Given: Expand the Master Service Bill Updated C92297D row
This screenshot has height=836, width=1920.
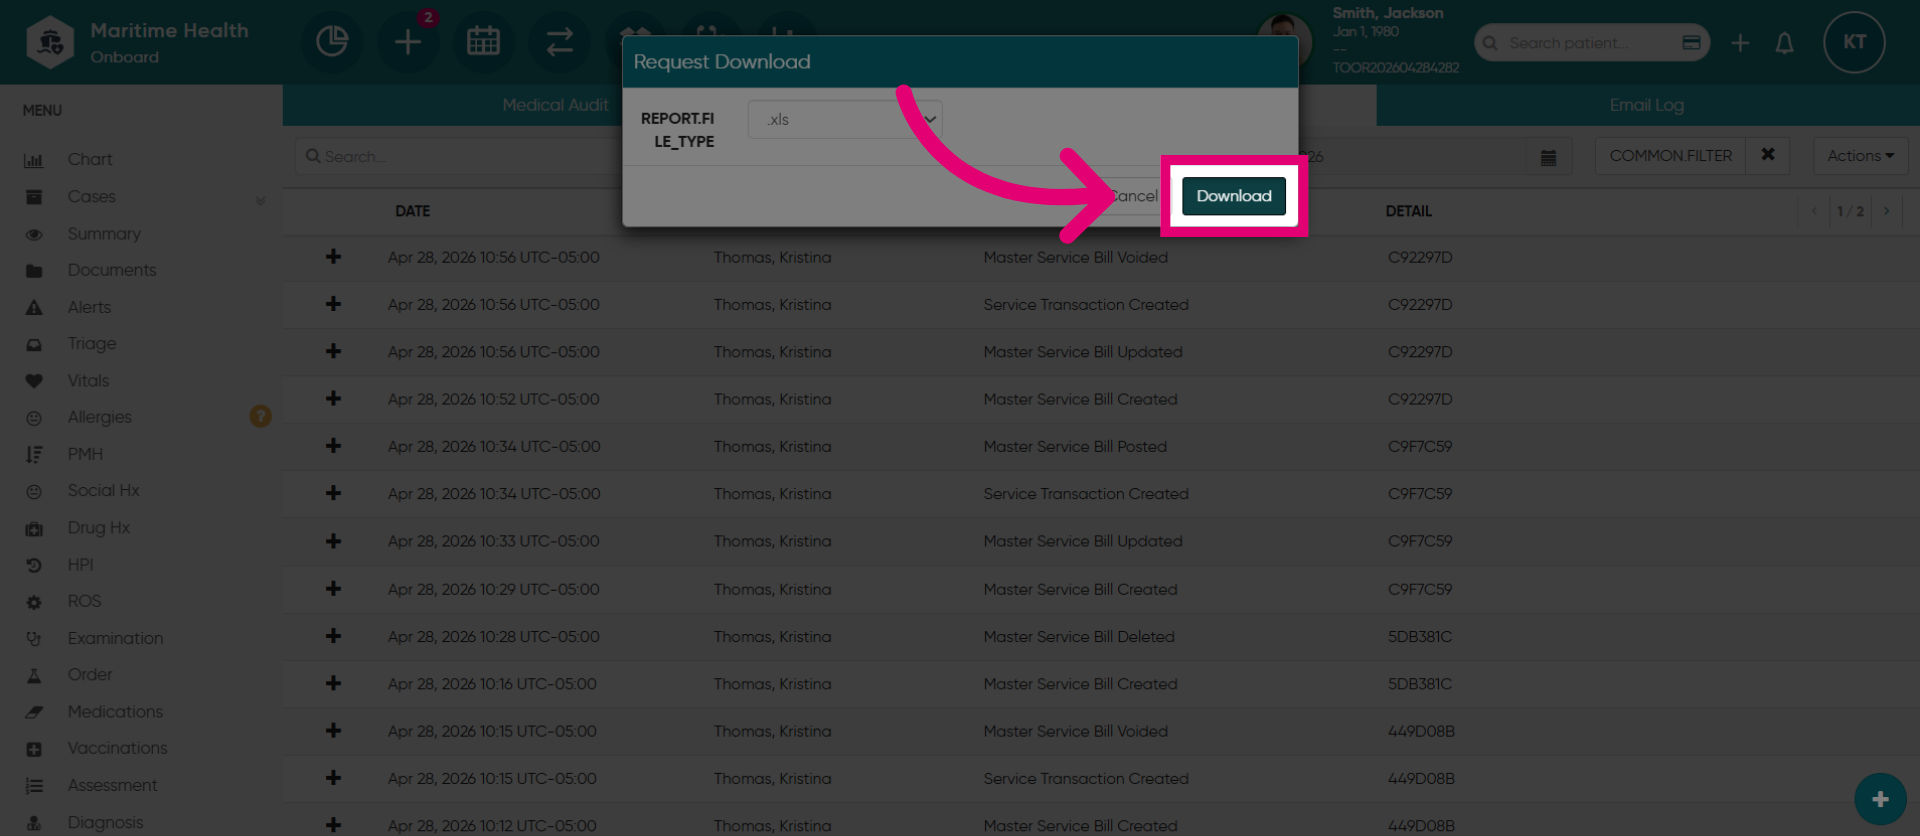Looking at the screenshot, I should click(x=333, y=352).
